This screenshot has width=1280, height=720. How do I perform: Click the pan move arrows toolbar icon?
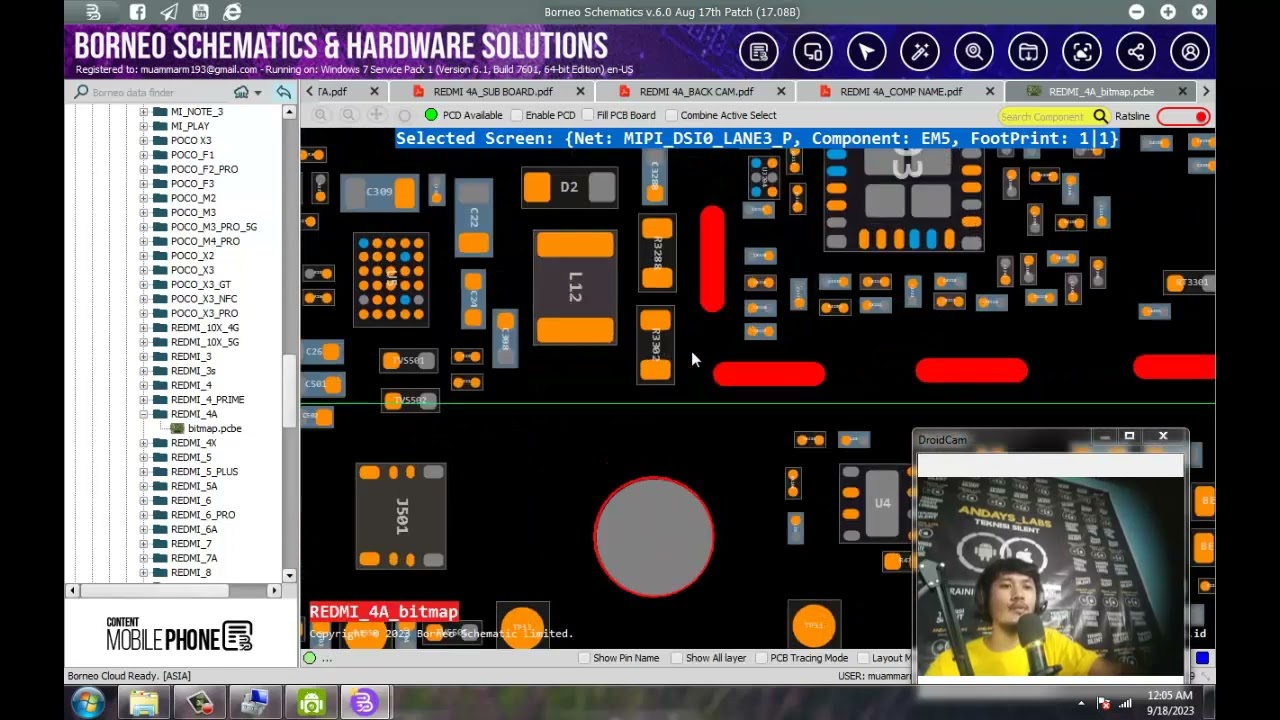pos(376,115)
